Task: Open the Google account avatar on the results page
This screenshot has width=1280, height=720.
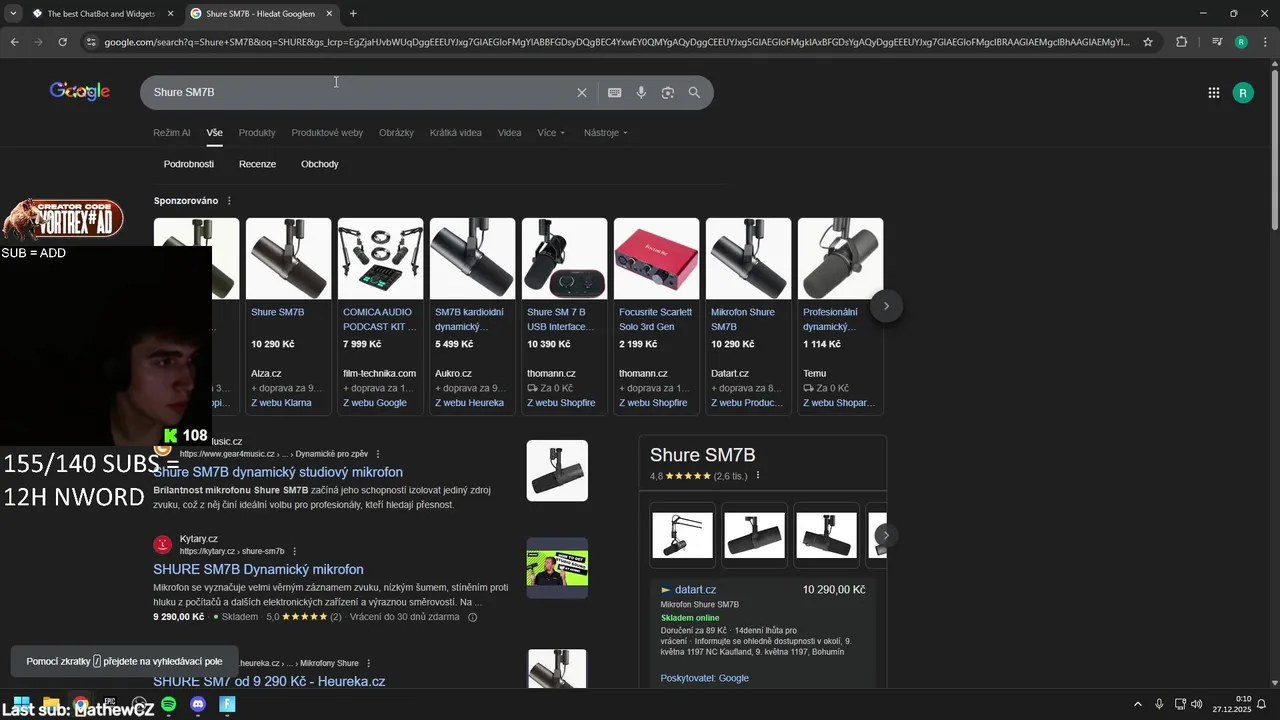Action: point(1243,93)
